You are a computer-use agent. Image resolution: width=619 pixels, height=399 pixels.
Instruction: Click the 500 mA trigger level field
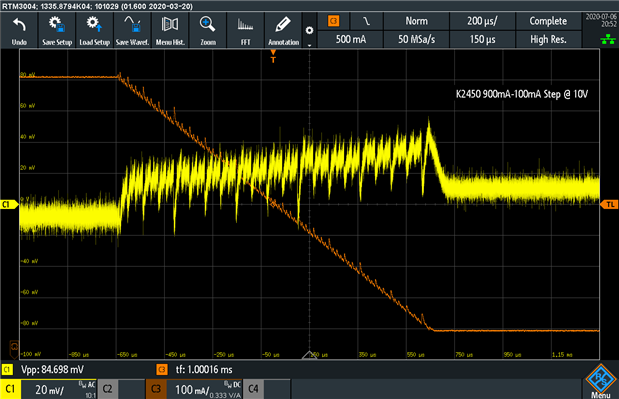[351, 39]
